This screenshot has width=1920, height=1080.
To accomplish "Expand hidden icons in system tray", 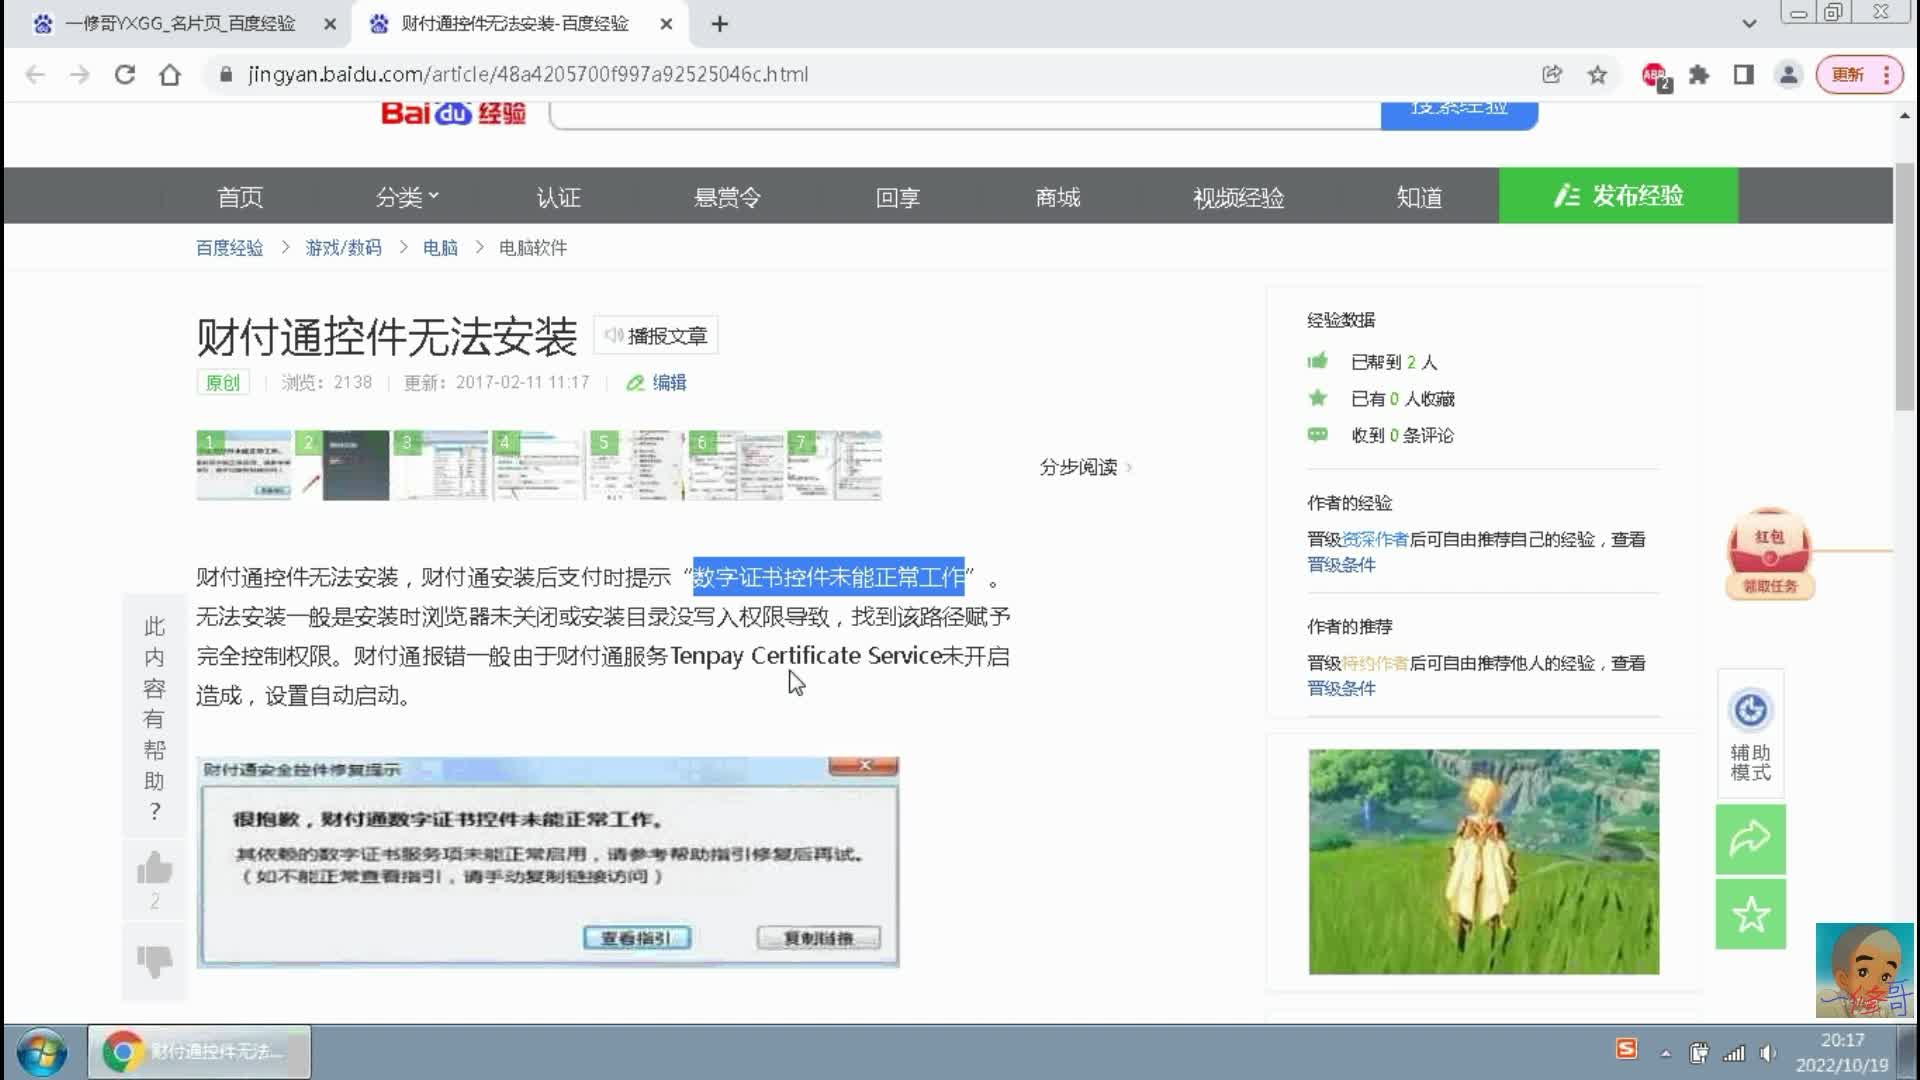I will click(1666, 1052).
